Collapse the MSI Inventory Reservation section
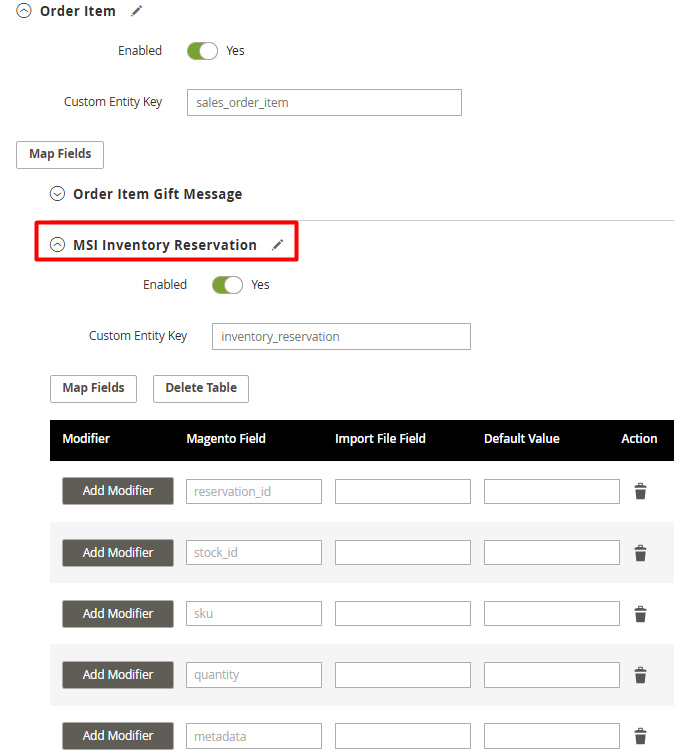The height and width of the screenshot is (752, 685). 58,245
